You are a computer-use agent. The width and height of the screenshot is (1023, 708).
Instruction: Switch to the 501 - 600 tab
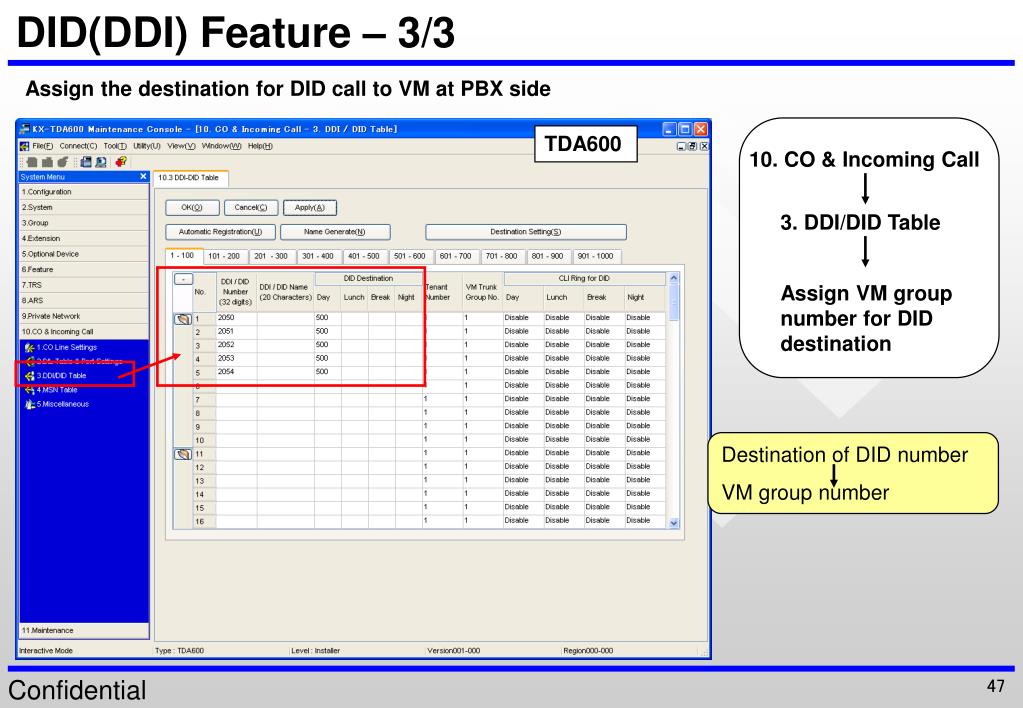pos(409,256)
